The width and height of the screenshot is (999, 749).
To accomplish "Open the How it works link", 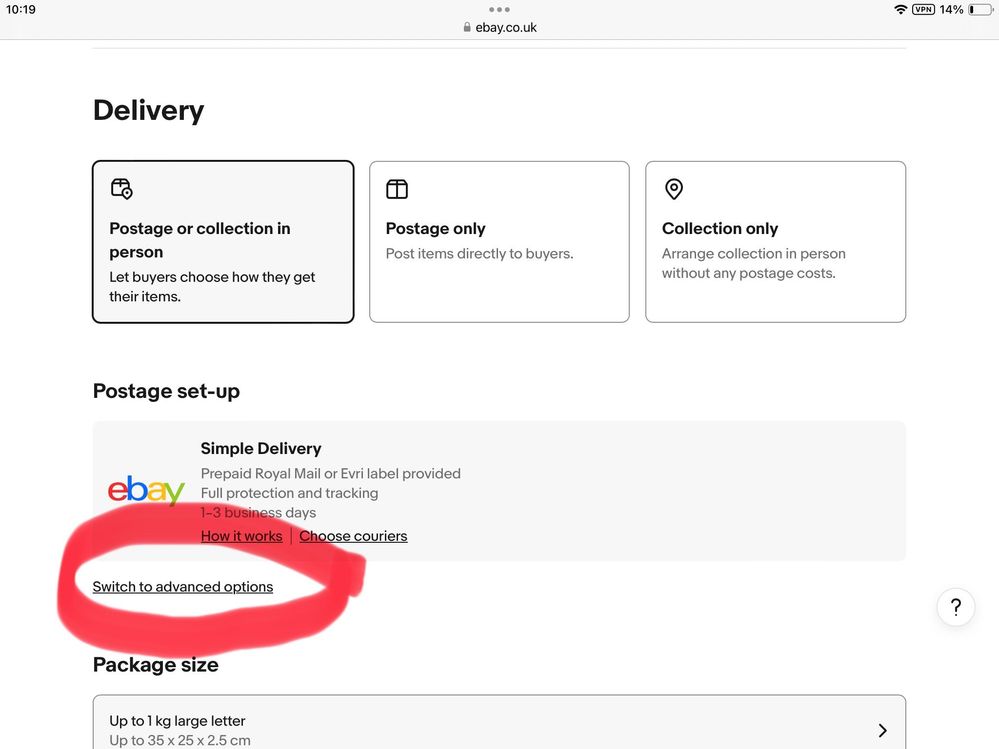I will point(241,536).
